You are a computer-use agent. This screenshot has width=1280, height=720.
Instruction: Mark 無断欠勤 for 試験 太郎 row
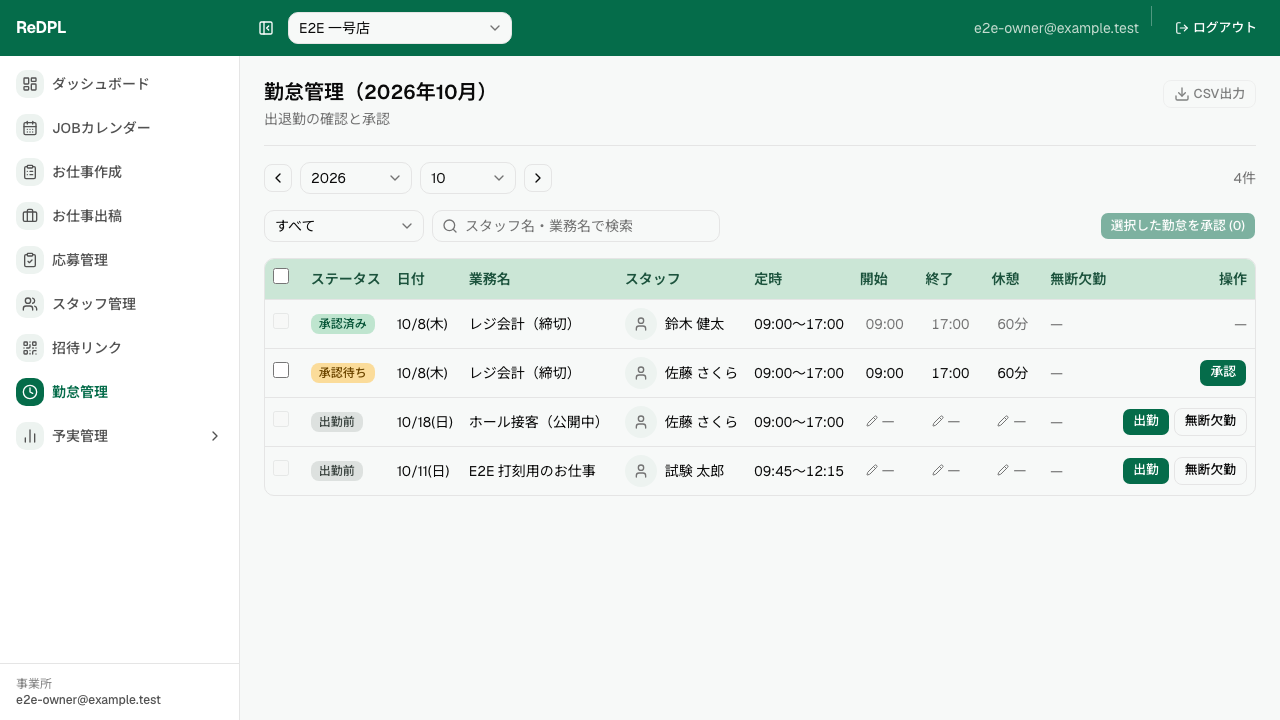pyautogui.click(x=1210, y=470)
